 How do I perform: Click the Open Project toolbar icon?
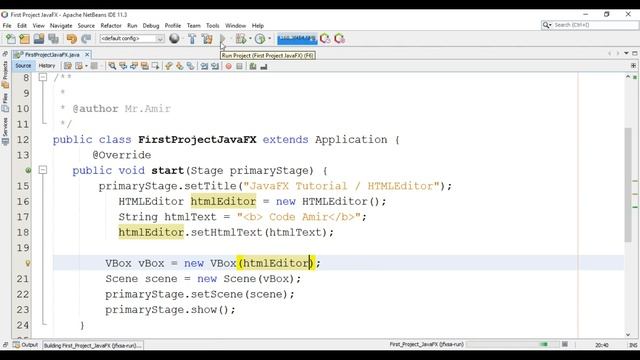tap(39, 39)
